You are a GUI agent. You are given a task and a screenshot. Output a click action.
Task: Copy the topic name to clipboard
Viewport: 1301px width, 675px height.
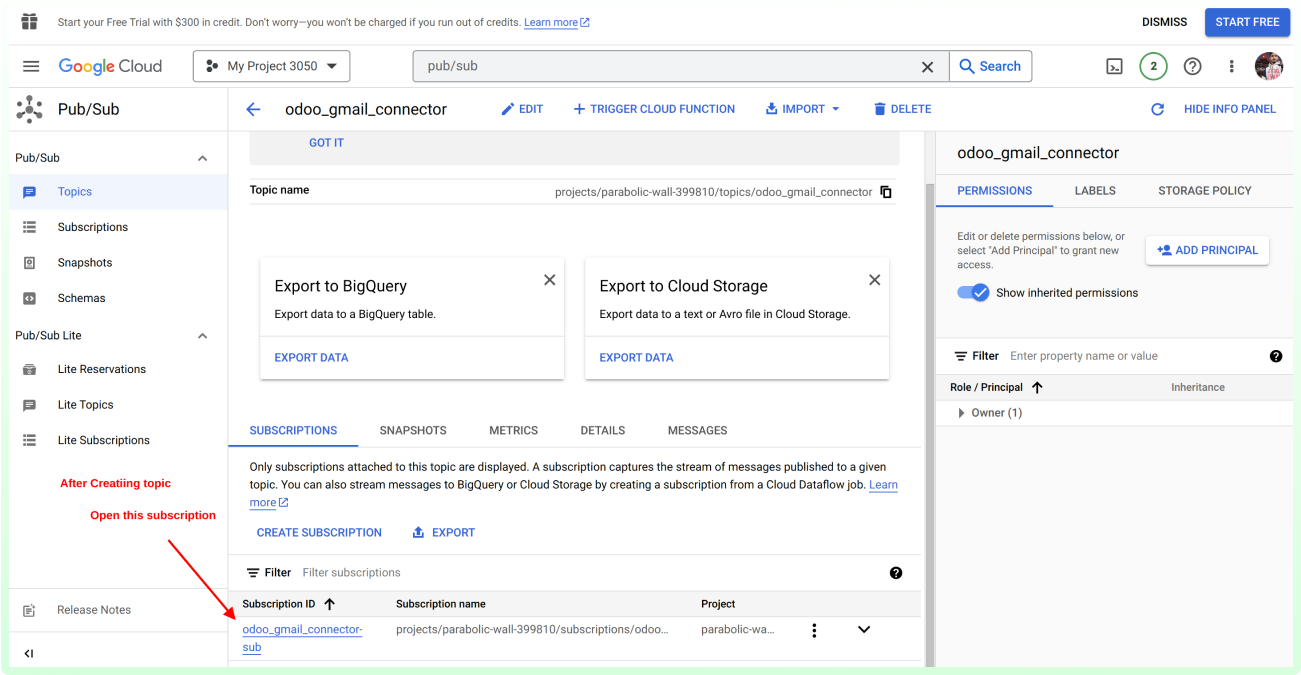click(x=885, y=192)
